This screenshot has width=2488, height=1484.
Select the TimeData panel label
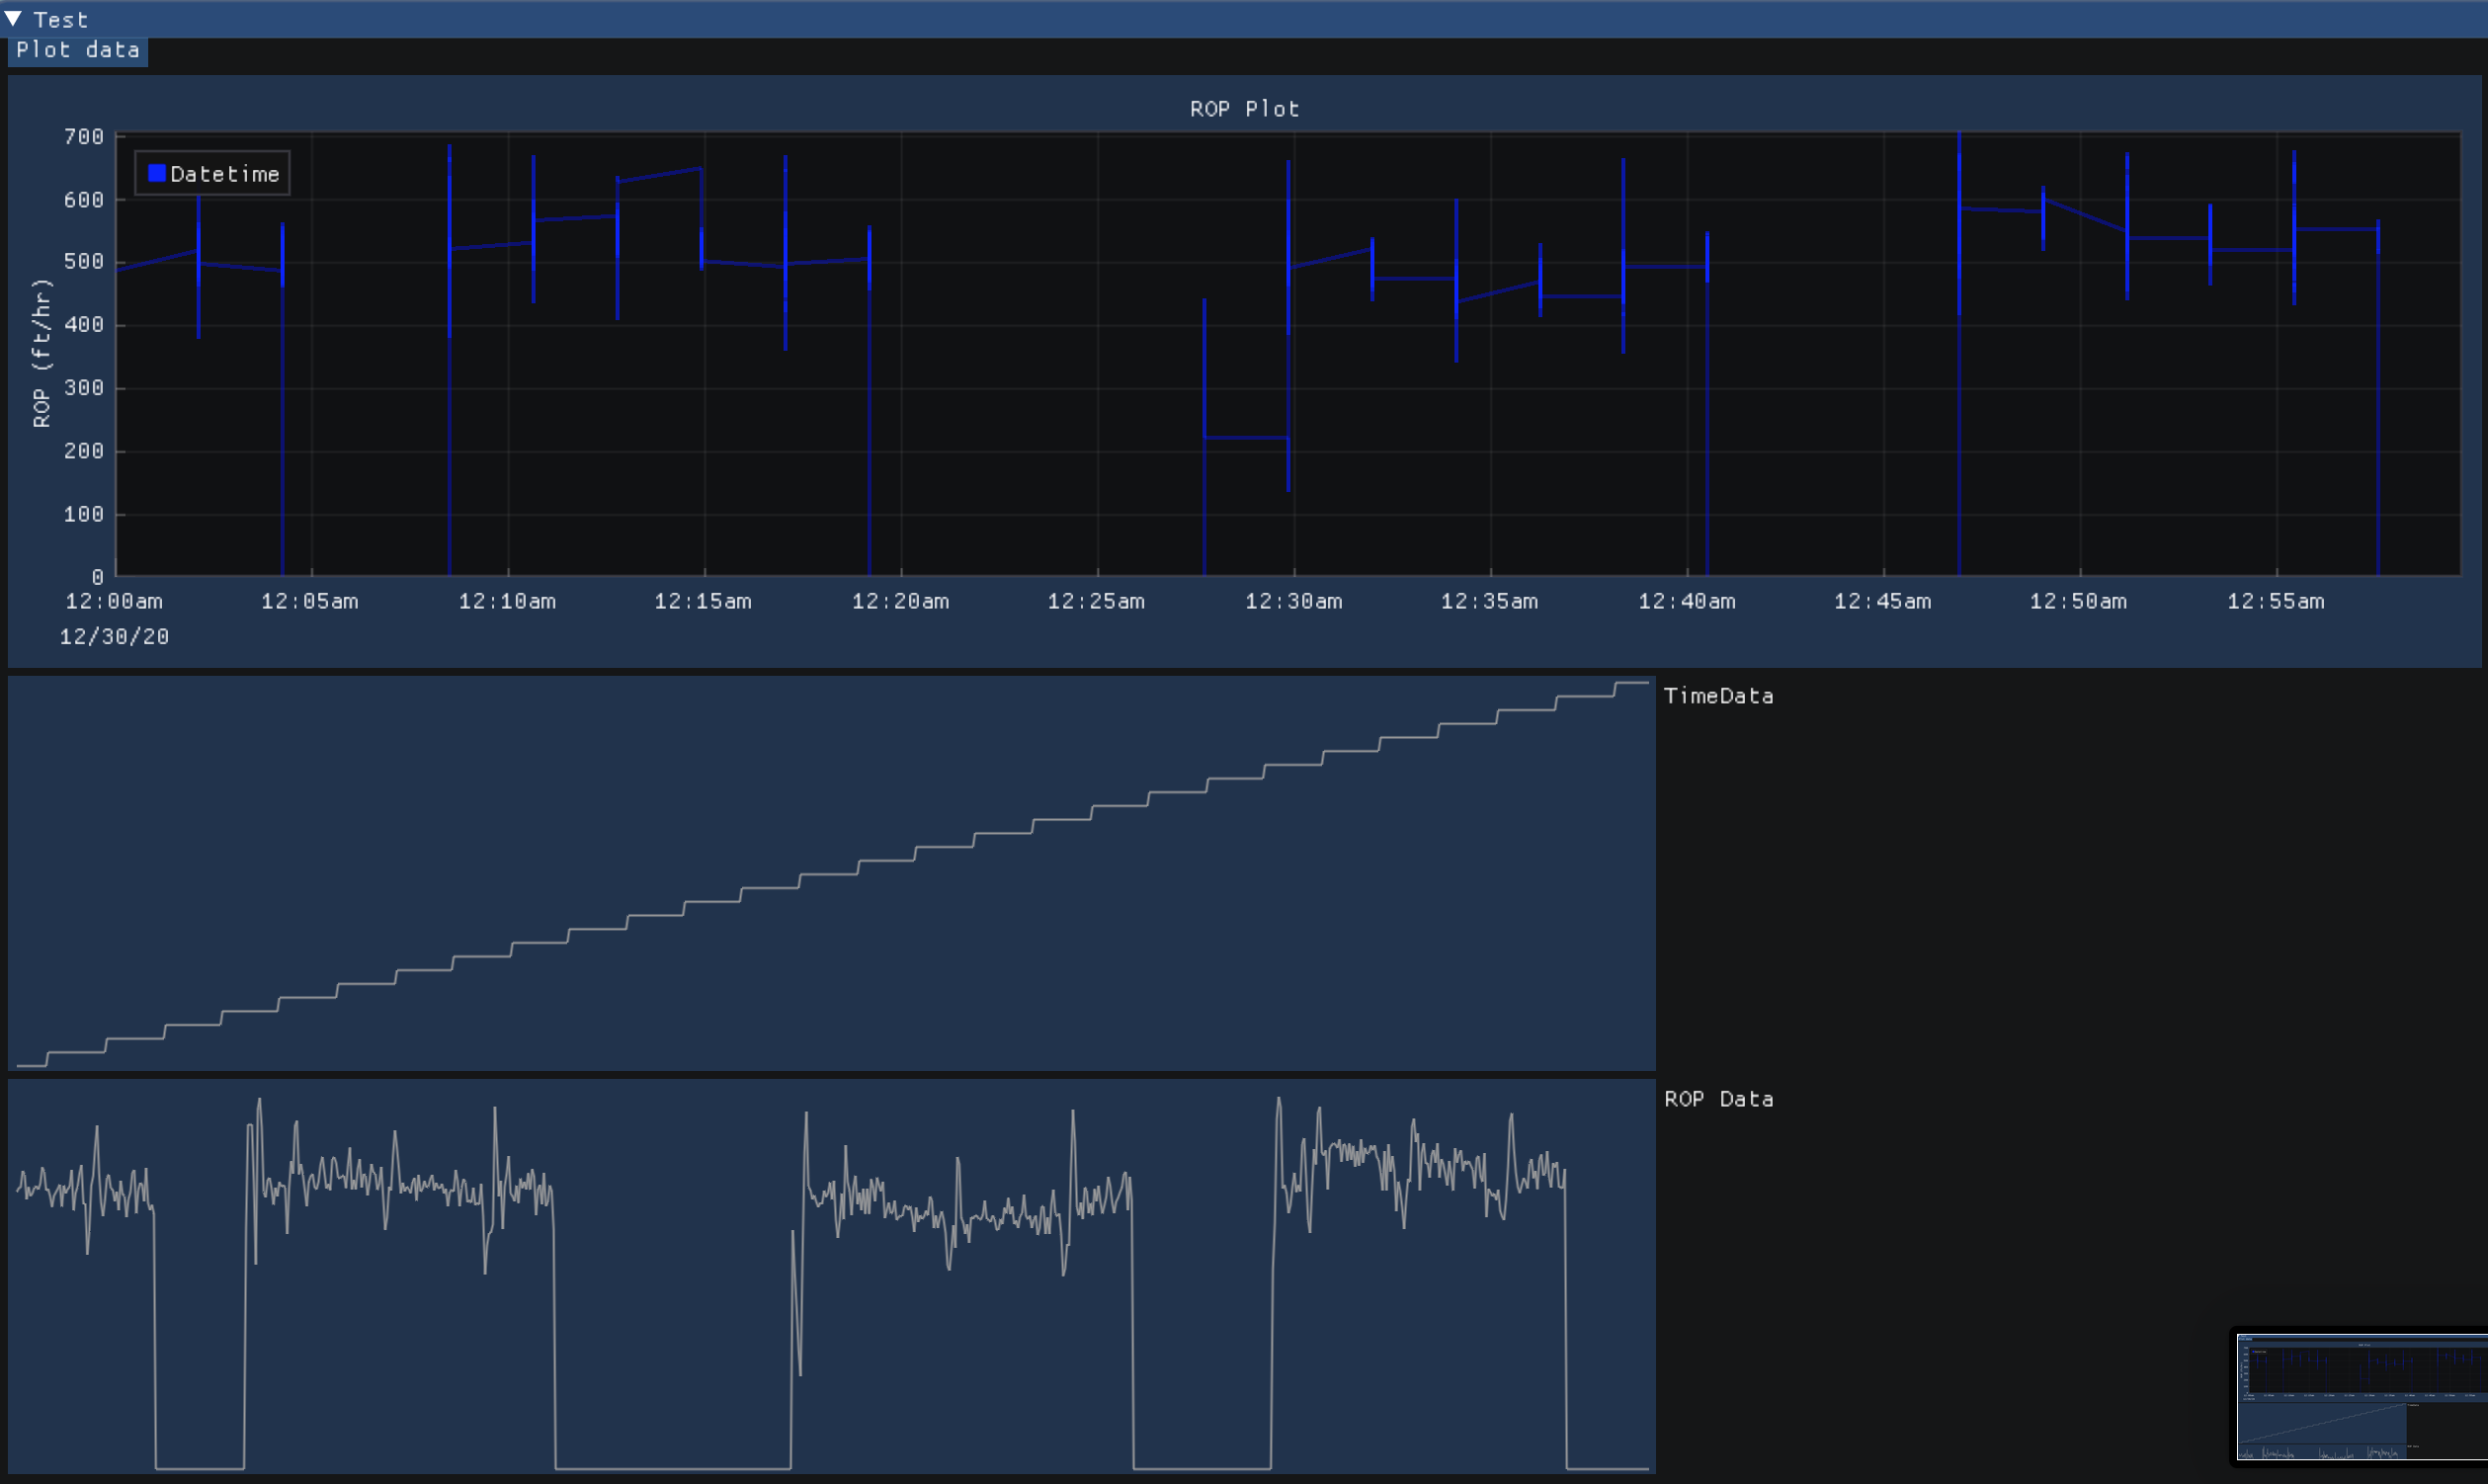point(1719,695)
